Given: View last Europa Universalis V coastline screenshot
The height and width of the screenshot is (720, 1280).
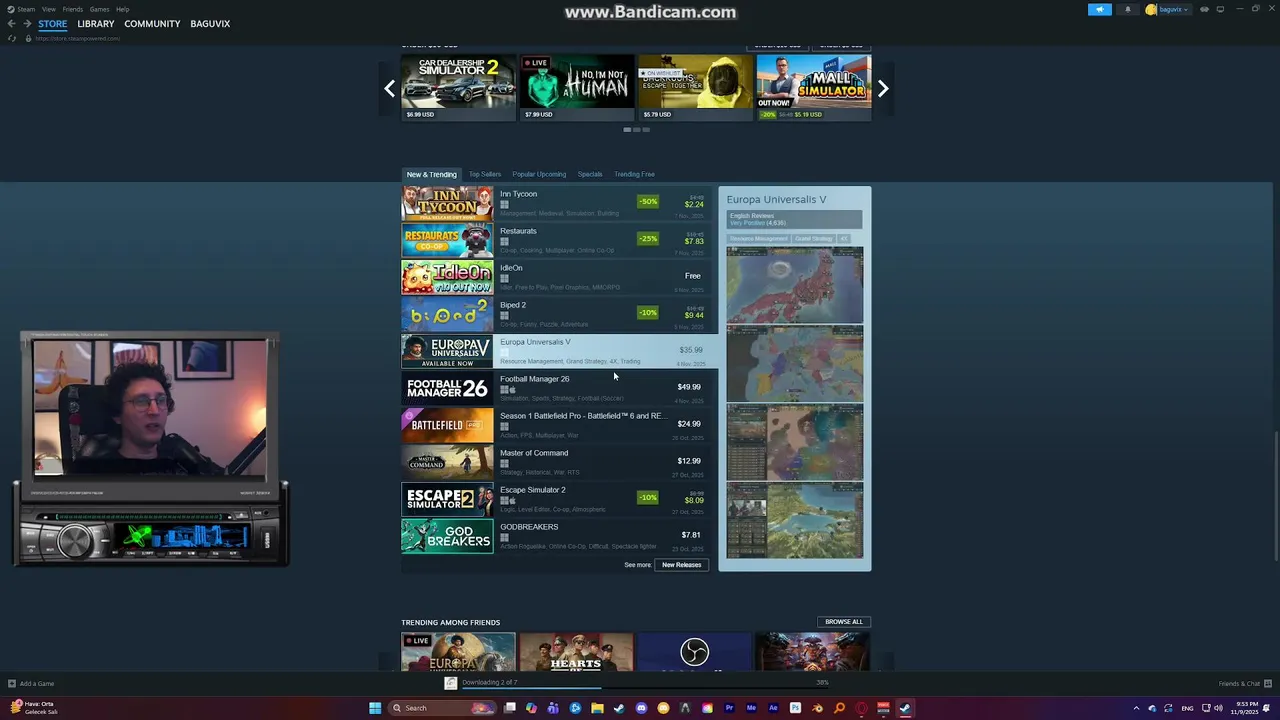Looking at the screenshot, I should coord(795,520).
